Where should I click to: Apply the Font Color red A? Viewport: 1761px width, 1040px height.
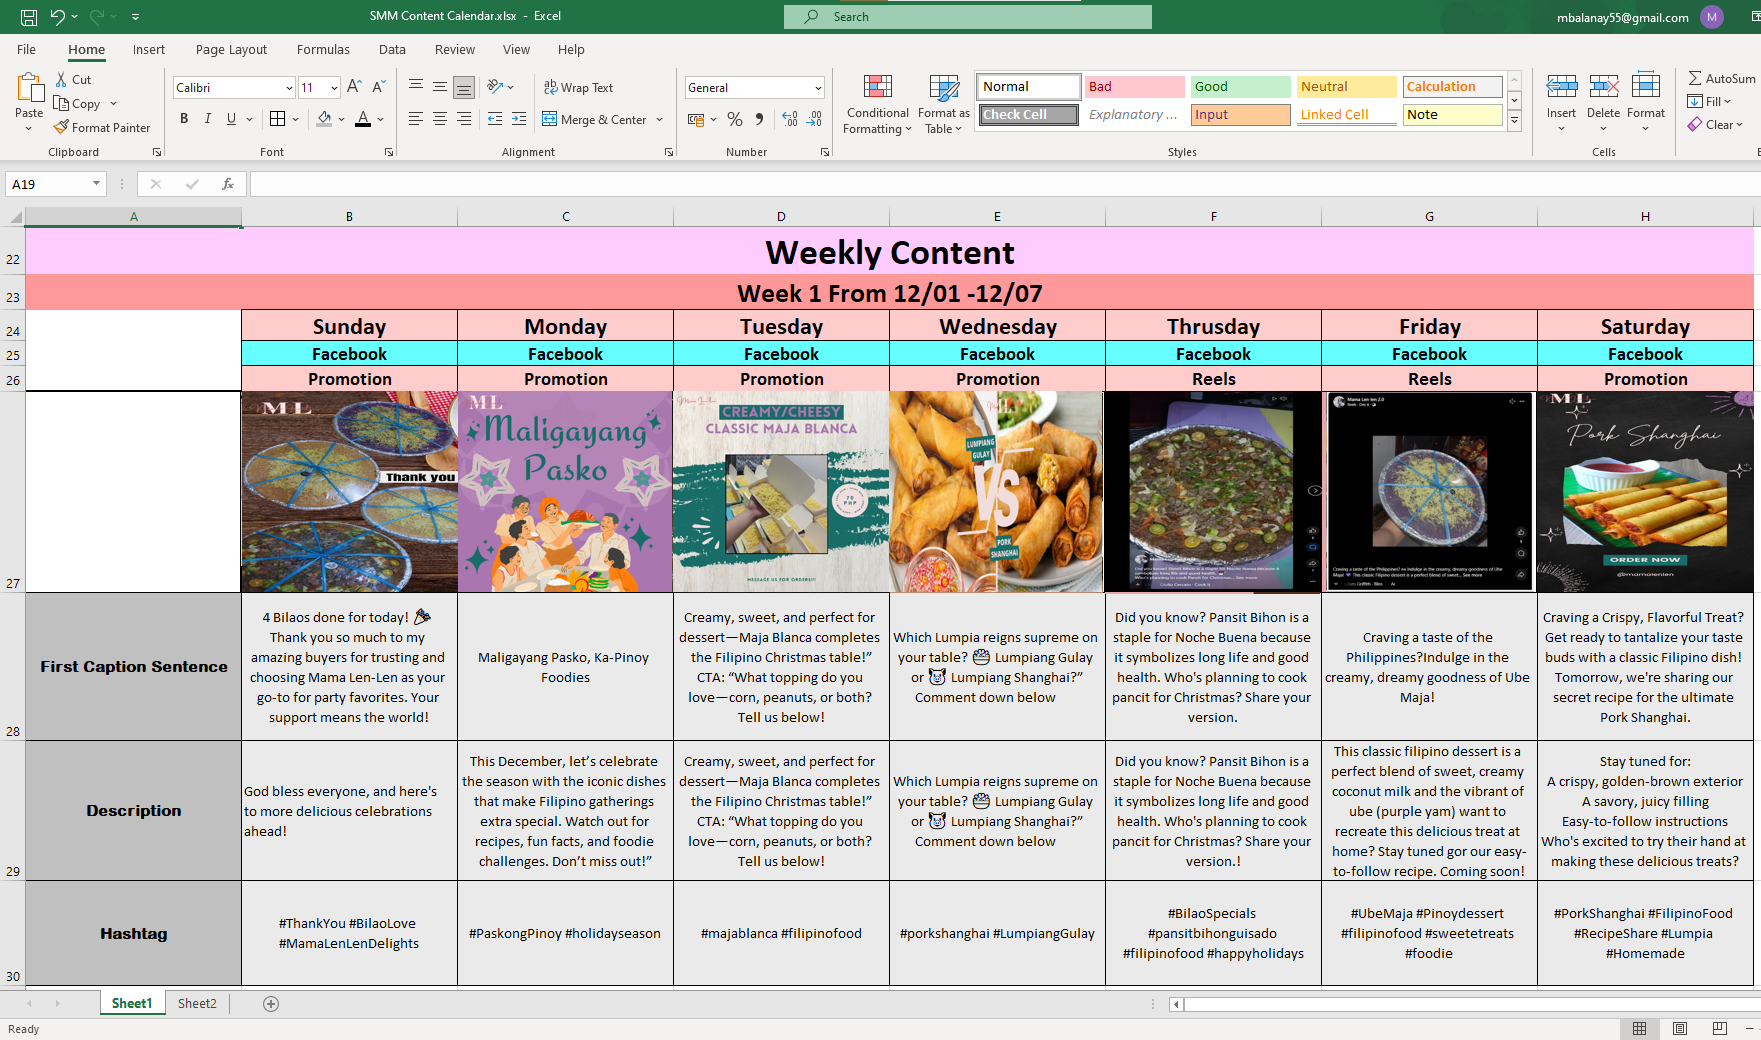[363, 119]
